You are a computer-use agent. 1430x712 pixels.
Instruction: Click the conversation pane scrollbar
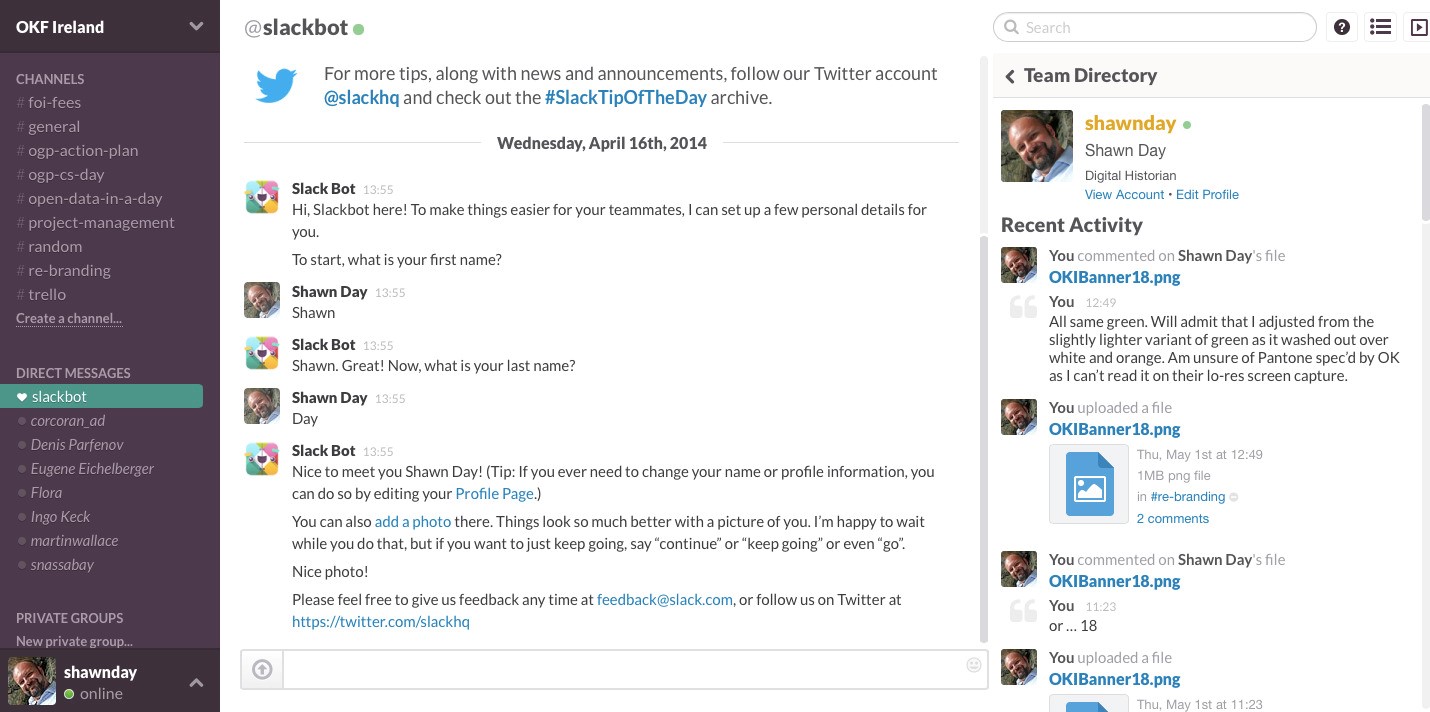(x=983, y=440)
